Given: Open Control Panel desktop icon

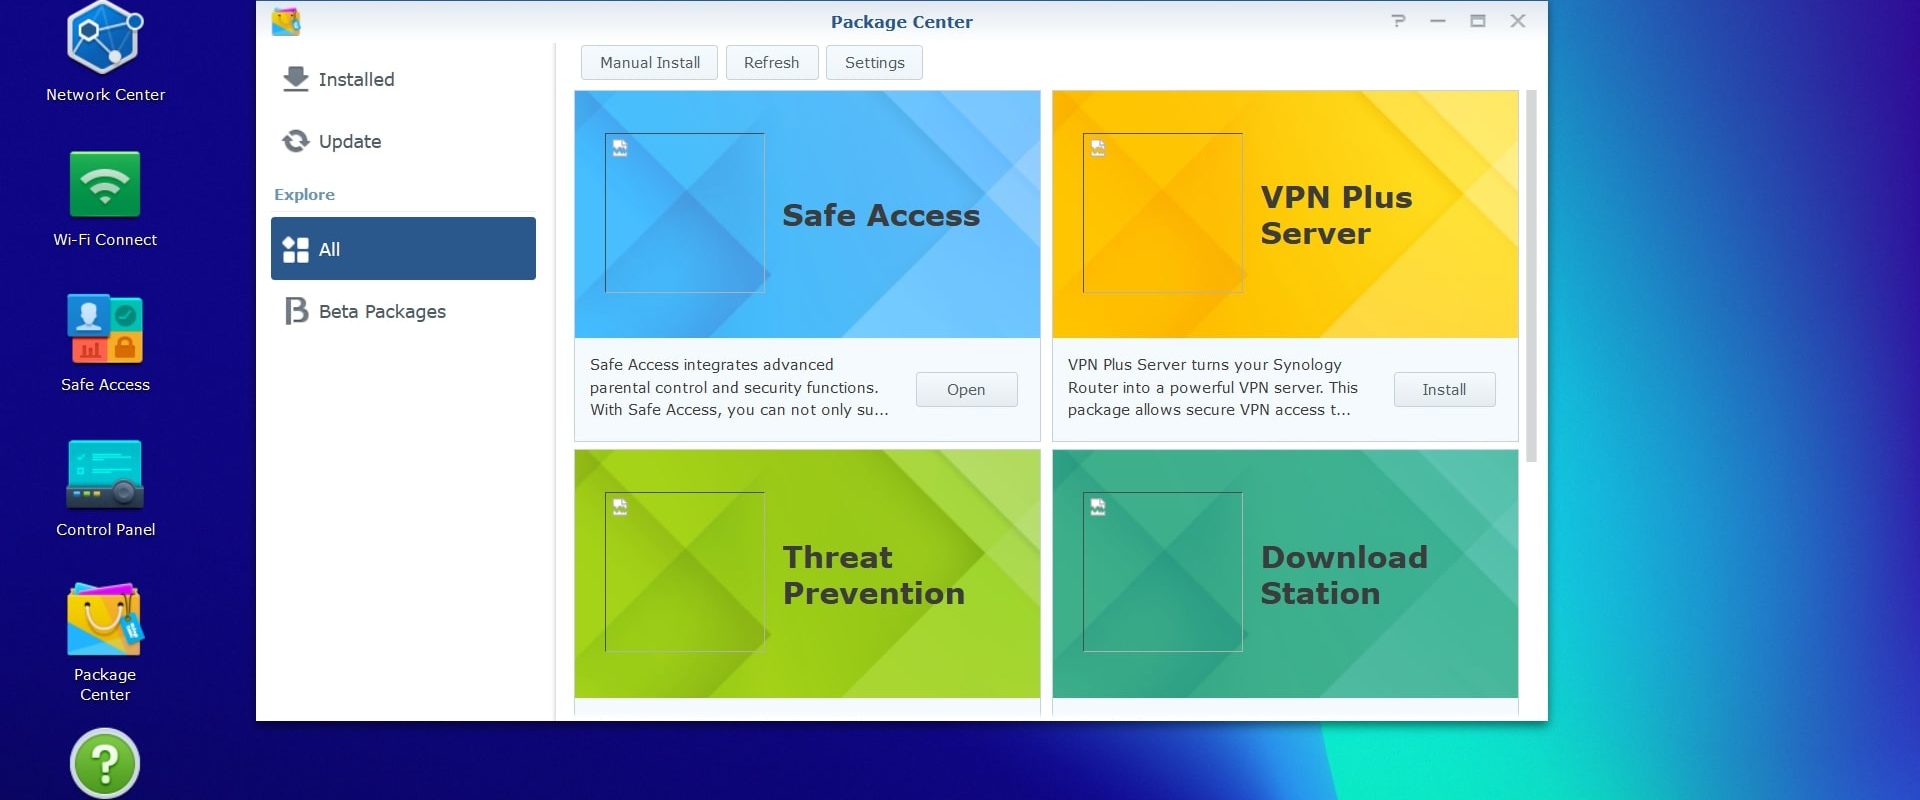Looking at the screenshot, I should point(105,474).
